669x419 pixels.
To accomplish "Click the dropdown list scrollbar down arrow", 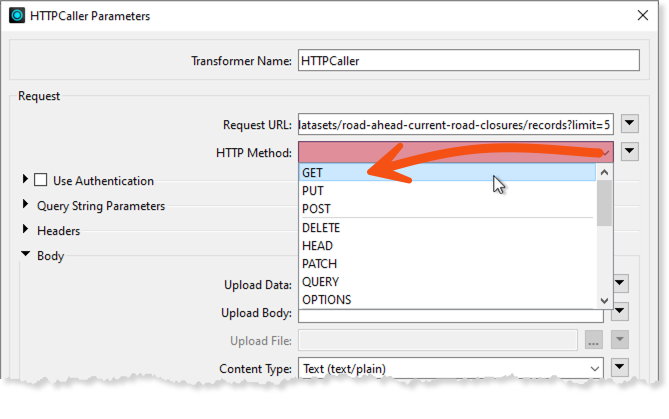I will [x=604, y=300].
